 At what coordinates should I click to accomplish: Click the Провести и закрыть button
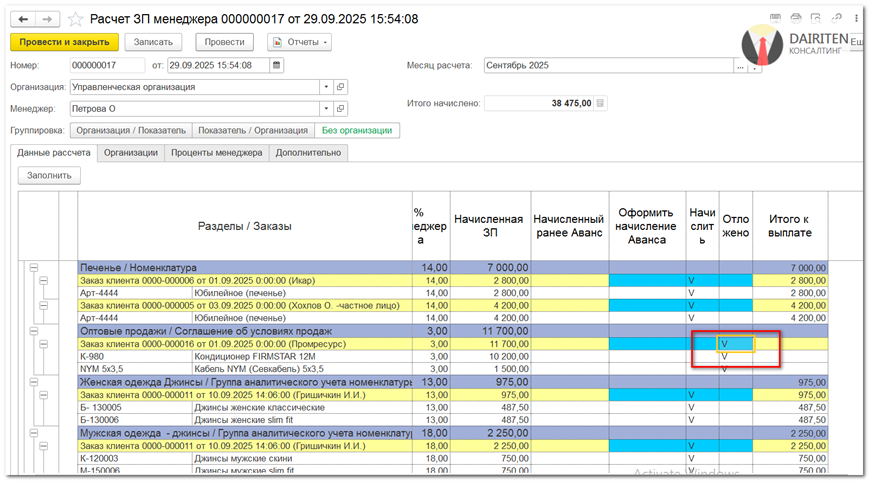pyautogui.click(x=64, y=42)
